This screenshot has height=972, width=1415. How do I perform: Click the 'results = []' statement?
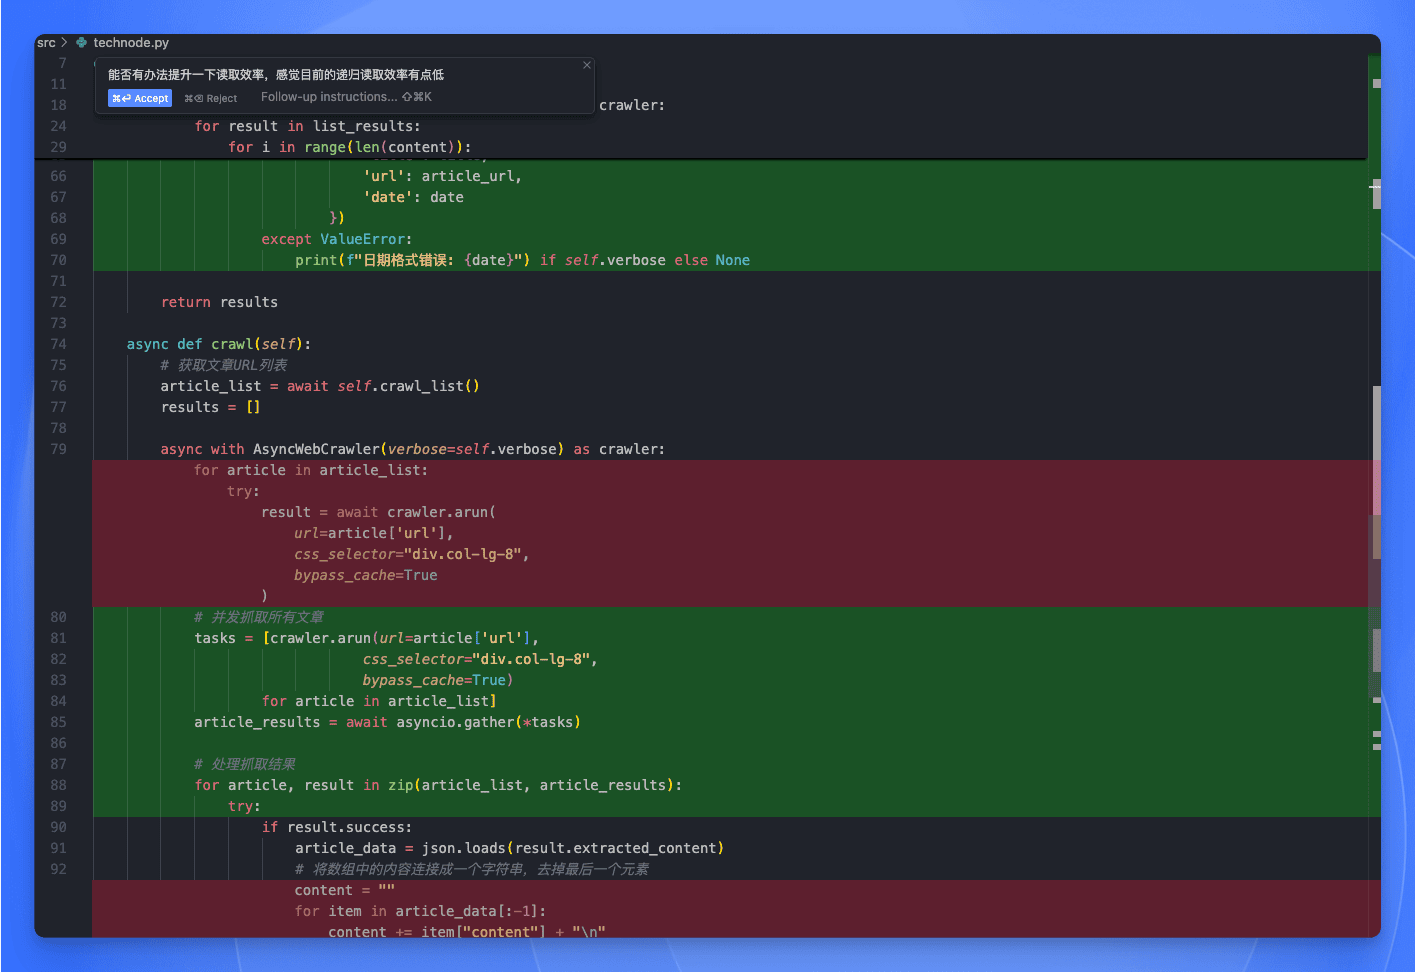pyautogui.click(x=210, y=407)
